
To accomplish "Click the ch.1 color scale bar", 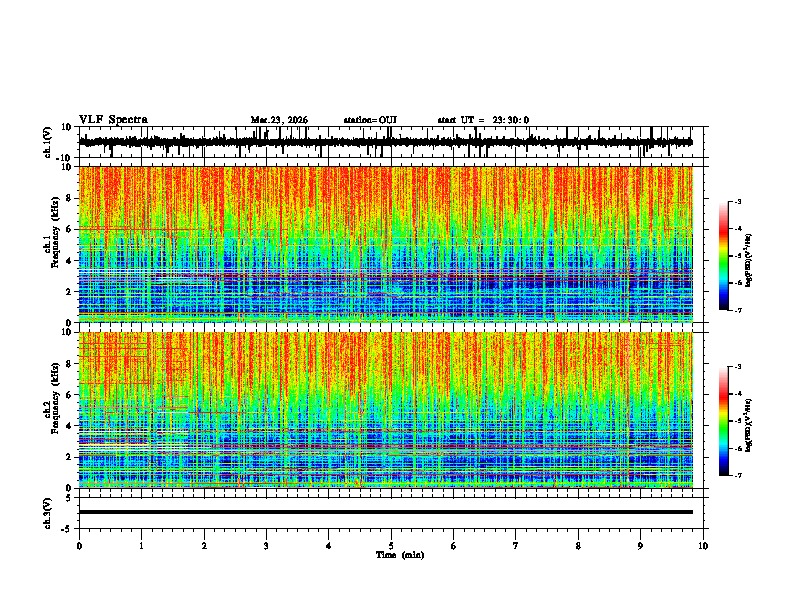I will pos(723,256).
